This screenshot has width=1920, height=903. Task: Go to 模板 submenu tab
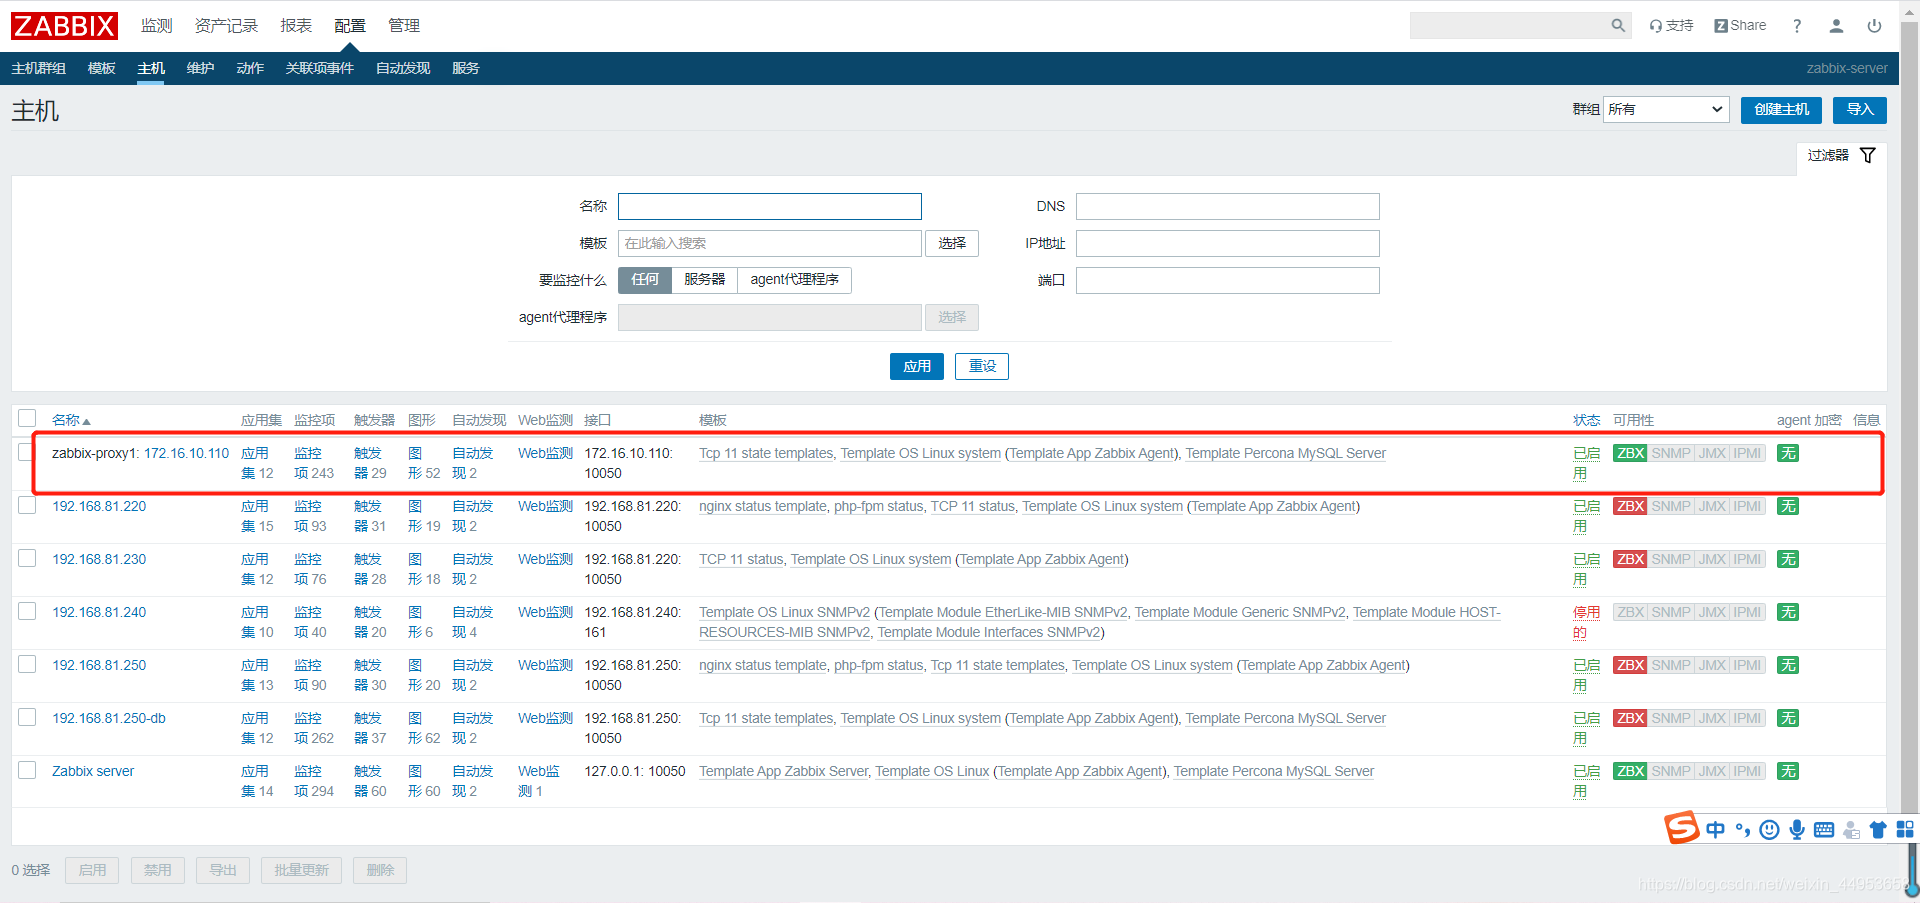(x=102, y=68)
